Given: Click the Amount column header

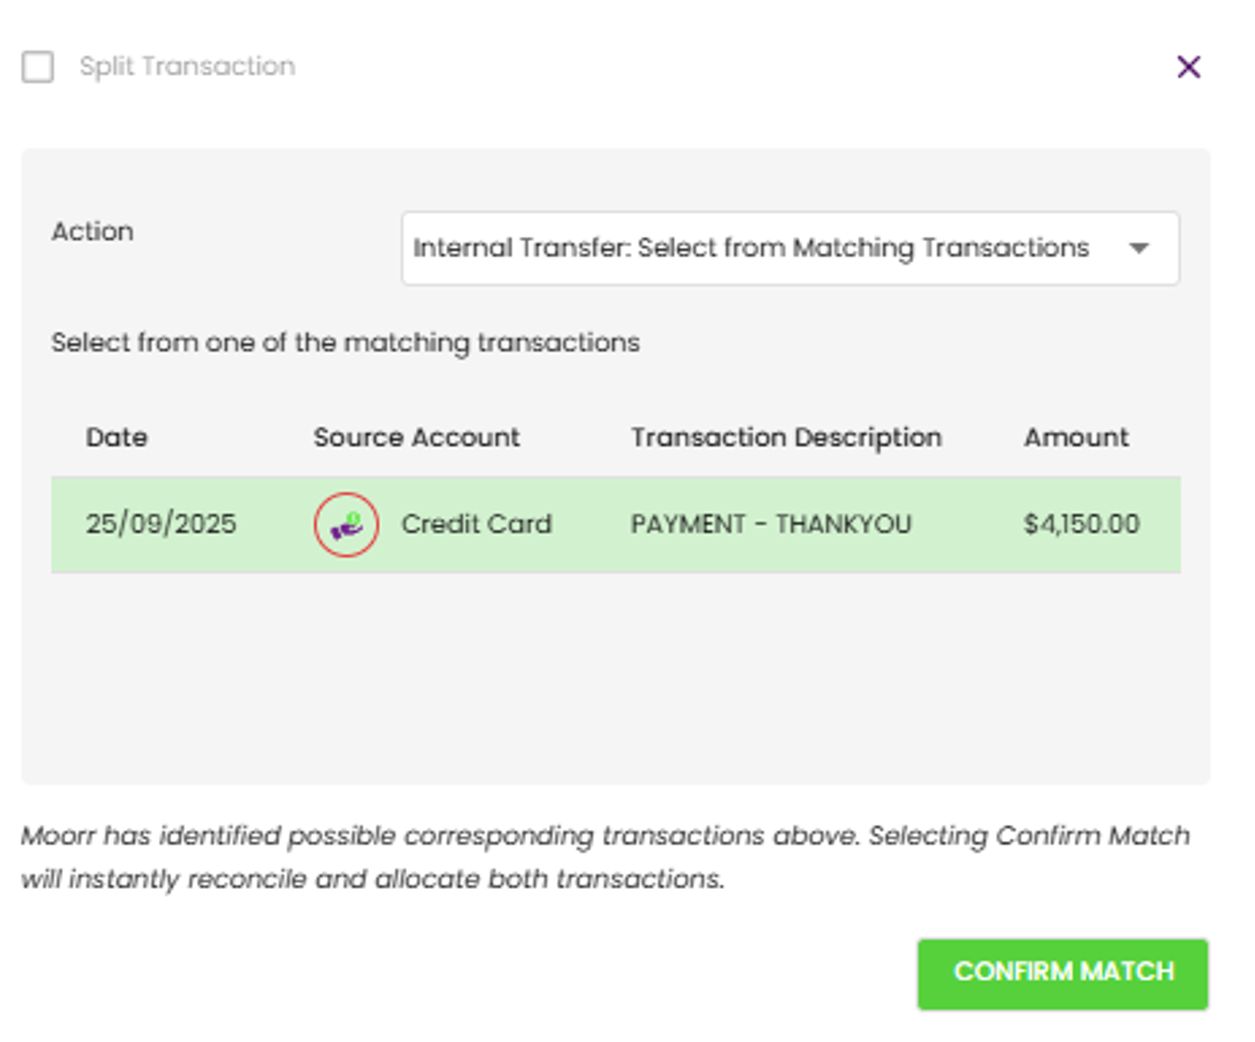Looking at the screenshot, I should [1076, 437].
